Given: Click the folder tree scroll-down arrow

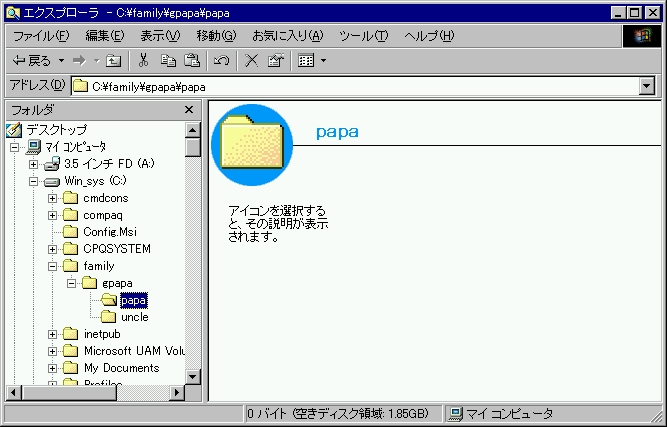Looking at the screenshot, I should pyautogui.click(x=193, y=375).
